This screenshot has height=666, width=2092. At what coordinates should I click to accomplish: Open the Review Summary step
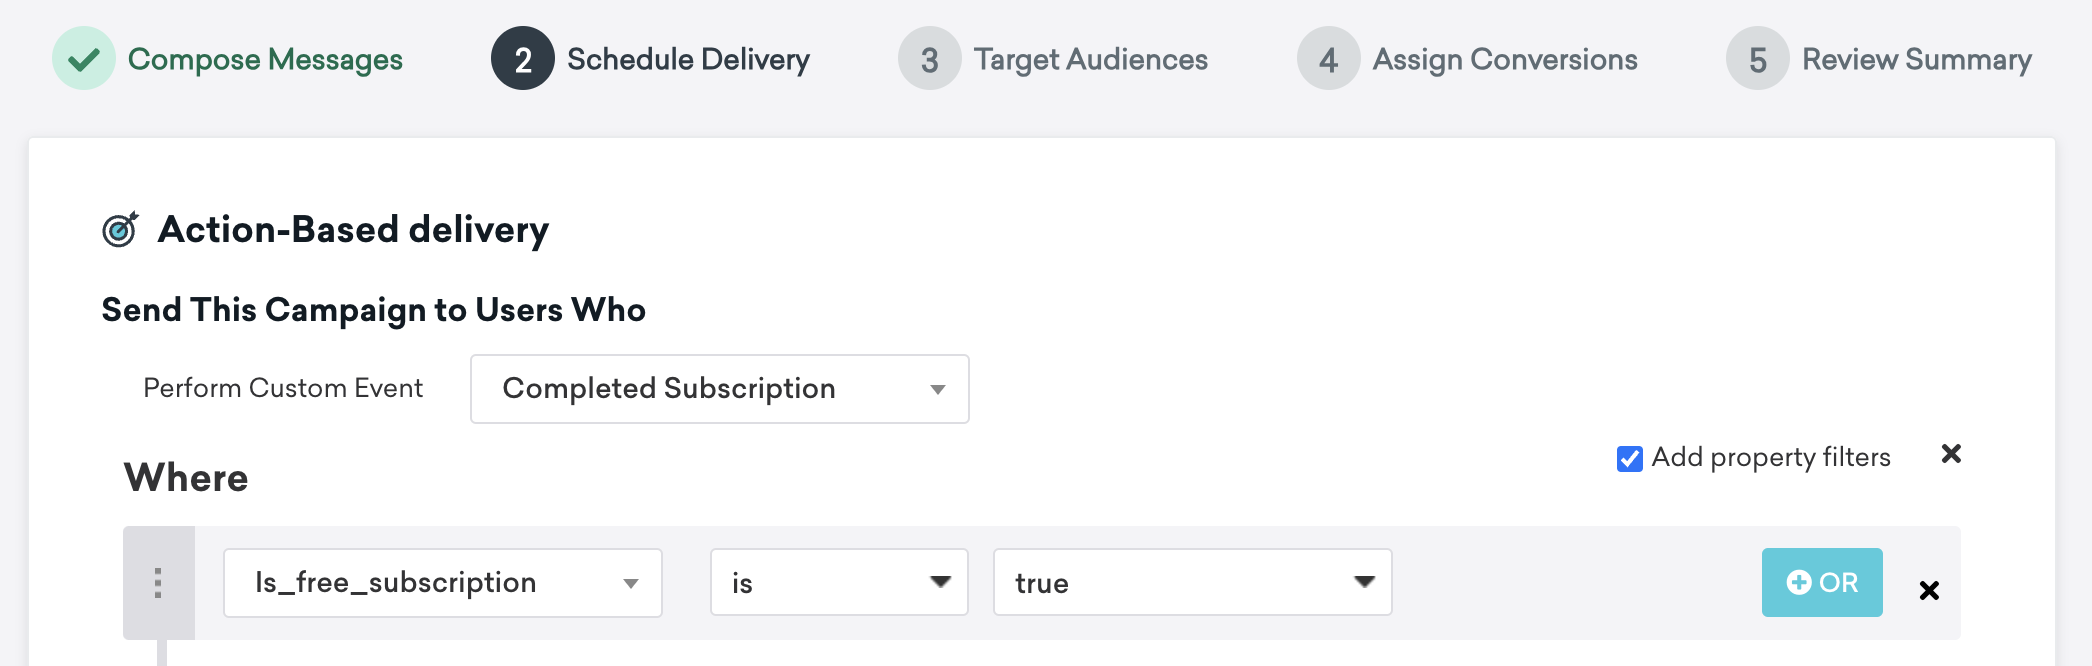click(1917, 60)
